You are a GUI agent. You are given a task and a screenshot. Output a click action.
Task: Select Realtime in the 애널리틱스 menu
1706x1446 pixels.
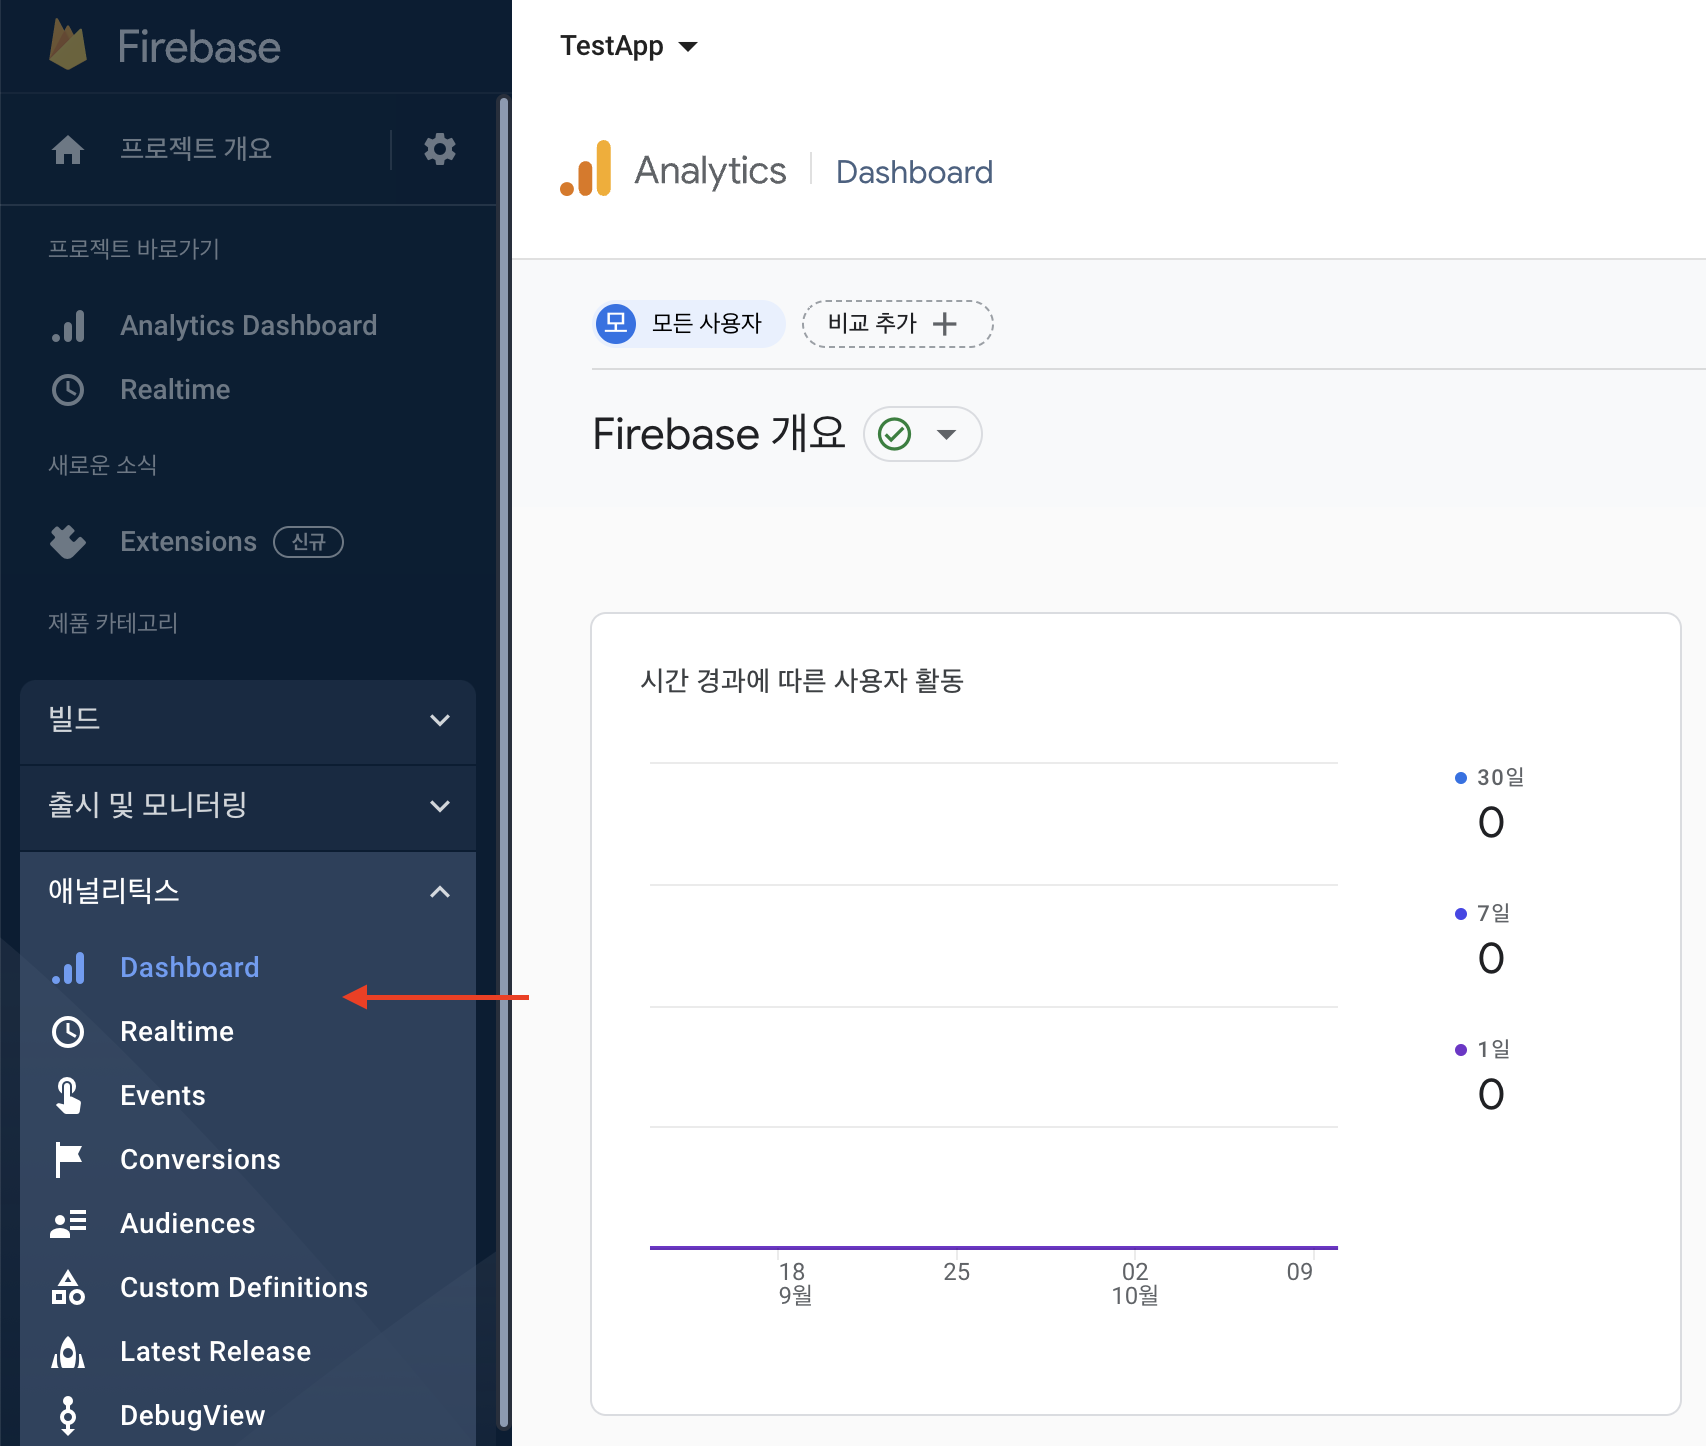click(177, 1032)
